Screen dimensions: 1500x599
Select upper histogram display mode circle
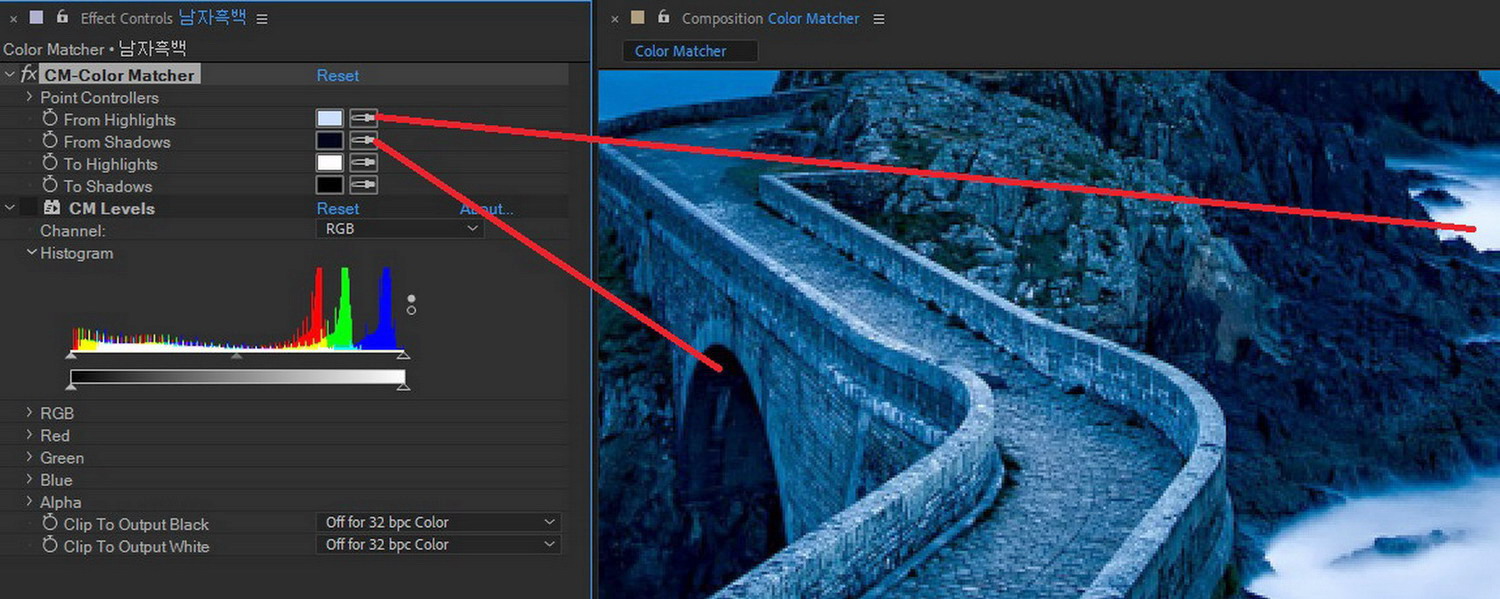pyautogui.click(x=411, y=299)
